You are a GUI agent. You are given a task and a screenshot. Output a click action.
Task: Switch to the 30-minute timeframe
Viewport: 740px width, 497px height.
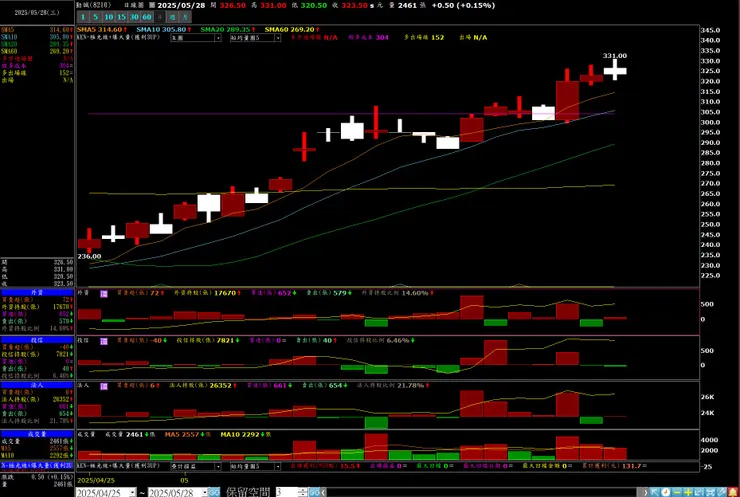tap(134, 17)
